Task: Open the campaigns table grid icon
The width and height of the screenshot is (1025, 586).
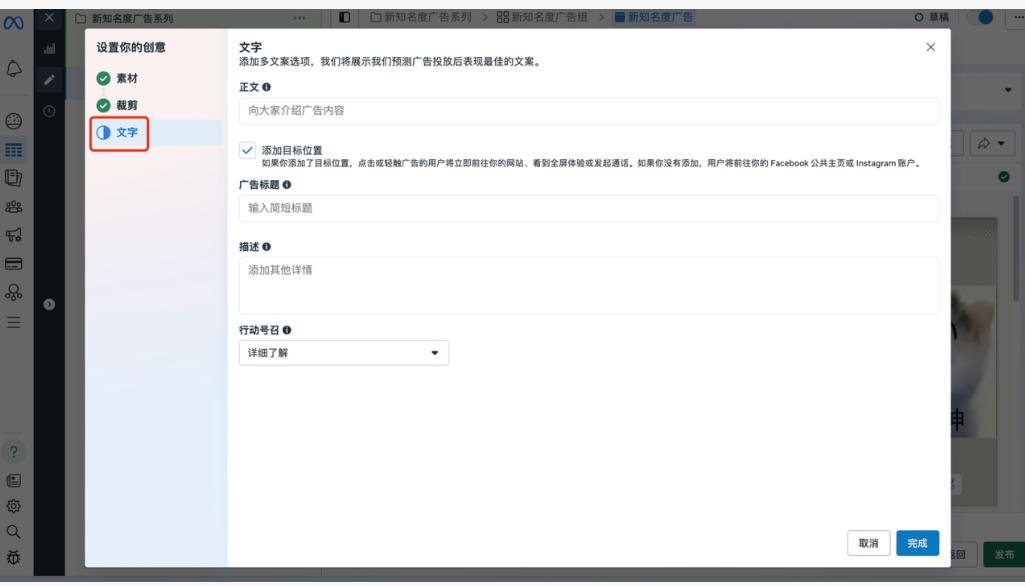Action: point(14,150)
